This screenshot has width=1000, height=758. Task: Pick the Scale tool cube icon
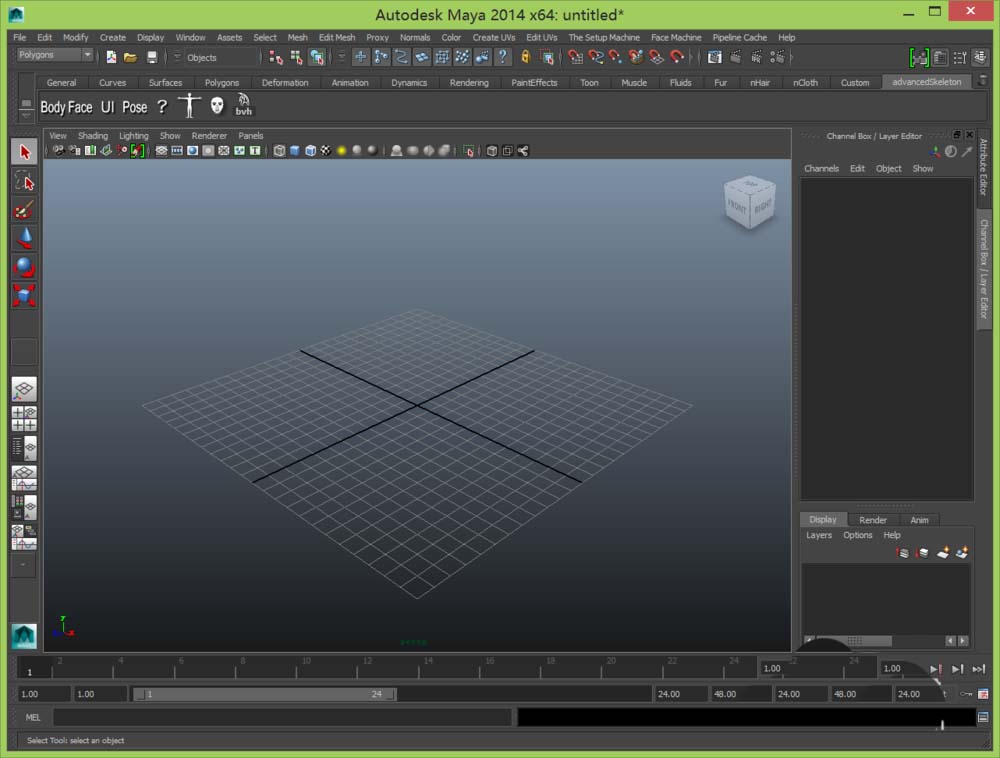coord(24,295)
